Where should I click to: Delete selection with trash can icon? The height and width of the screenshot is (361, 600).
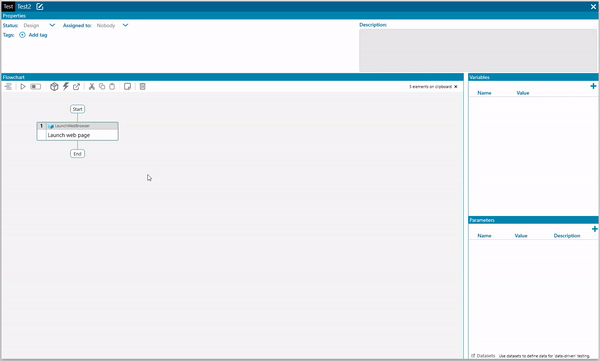[x=142, y=87]
